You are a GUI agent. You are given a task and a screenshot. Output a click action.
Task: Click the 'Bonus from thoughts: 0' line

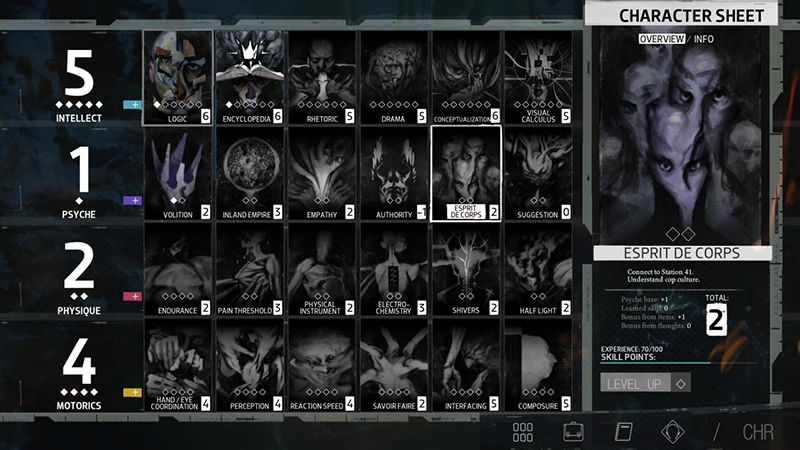tap(656, 326)
